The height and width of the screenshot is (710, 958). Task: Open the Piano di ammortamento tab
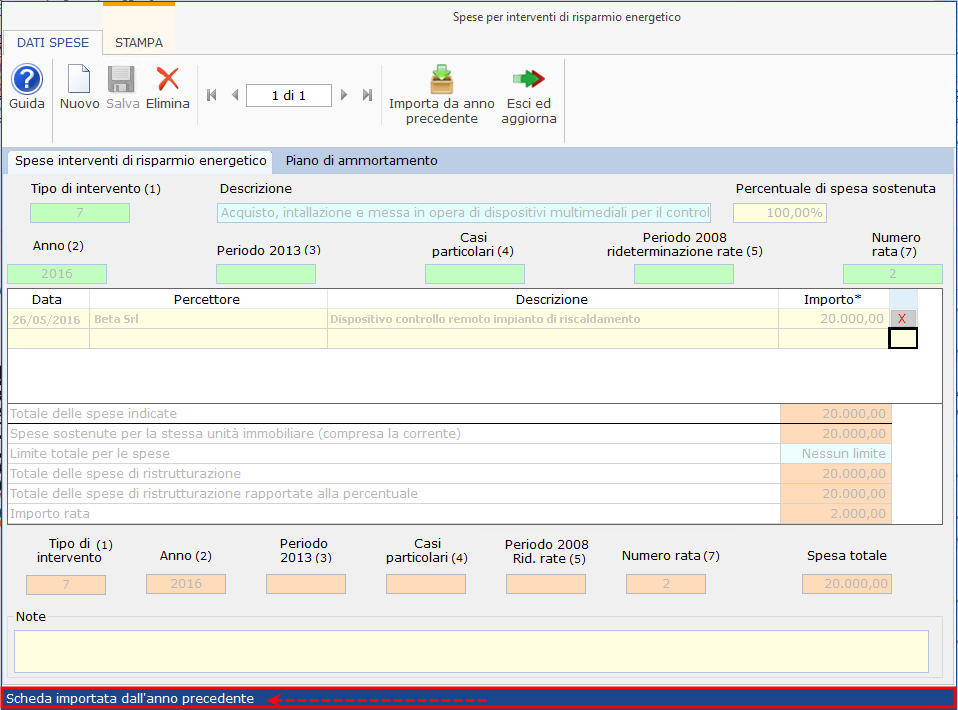tap(362, 161)
